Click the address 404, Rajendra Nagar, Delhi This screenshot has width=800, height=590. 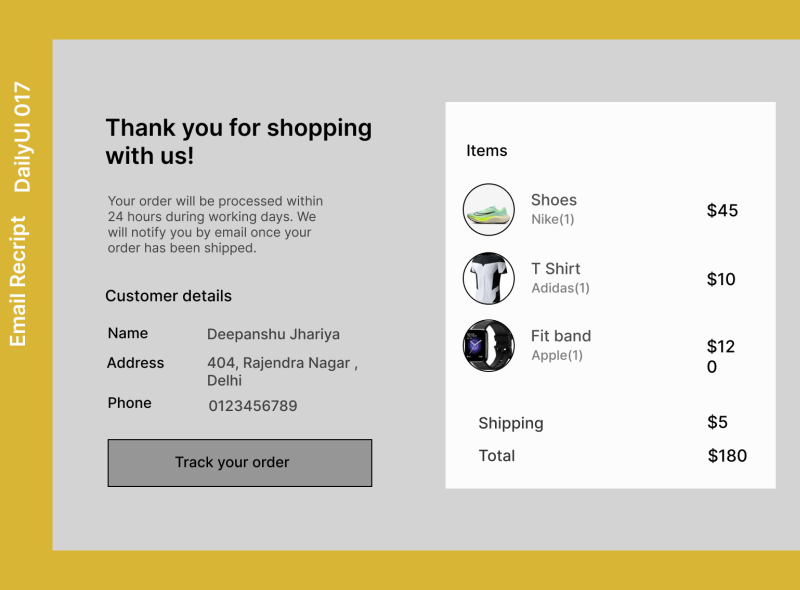click(282, 372)
